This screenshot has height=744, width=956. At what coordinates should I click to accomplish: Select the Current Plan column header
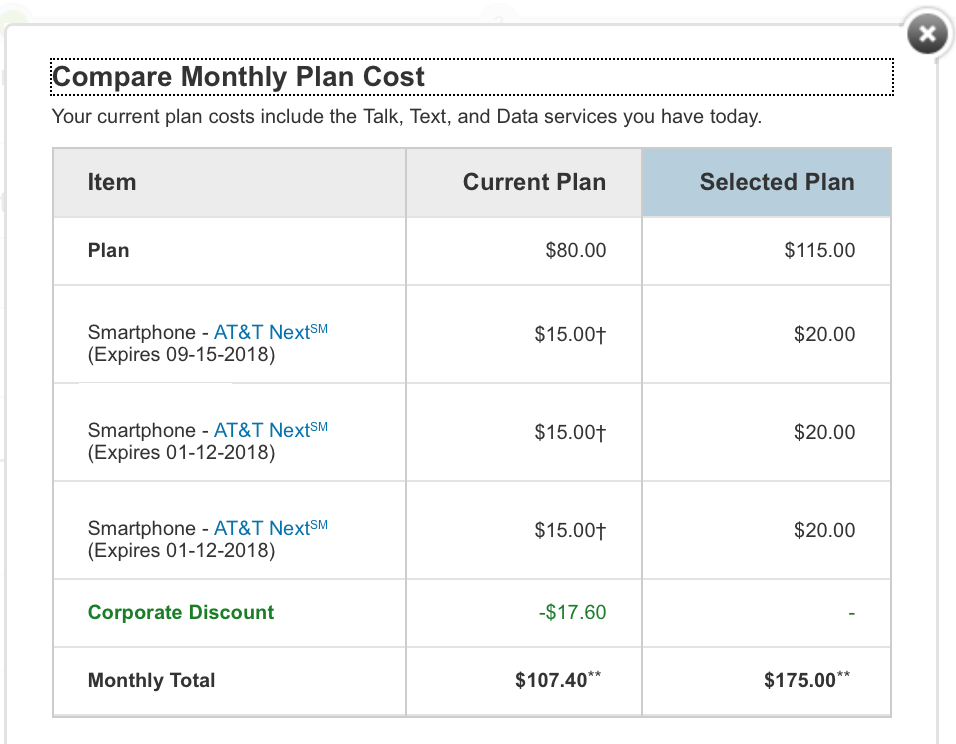click(534, 183)
